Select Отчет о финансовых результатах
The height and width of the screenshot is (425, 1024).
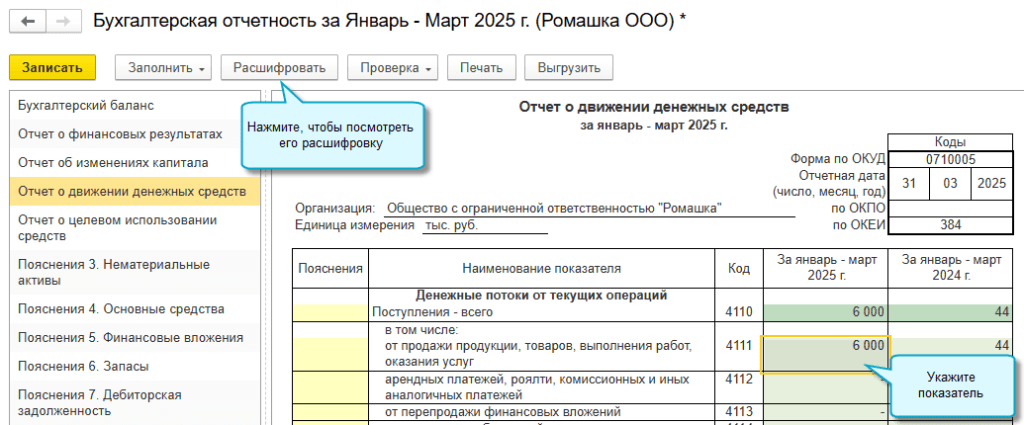coord(120,133)
